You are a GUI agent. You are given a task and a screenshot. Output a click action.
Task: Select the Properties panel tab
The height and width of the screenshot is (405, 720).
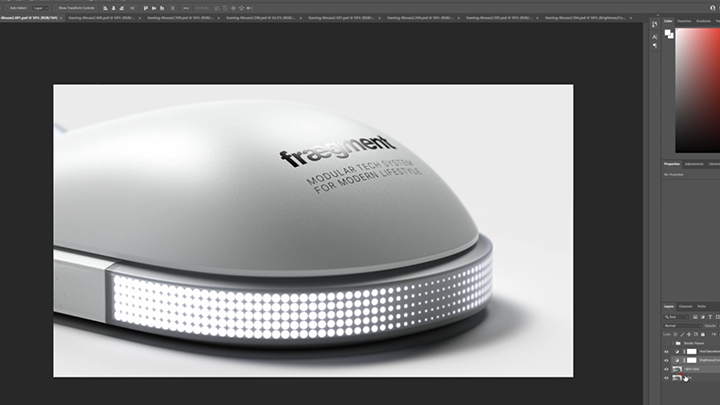pos(671,164)
